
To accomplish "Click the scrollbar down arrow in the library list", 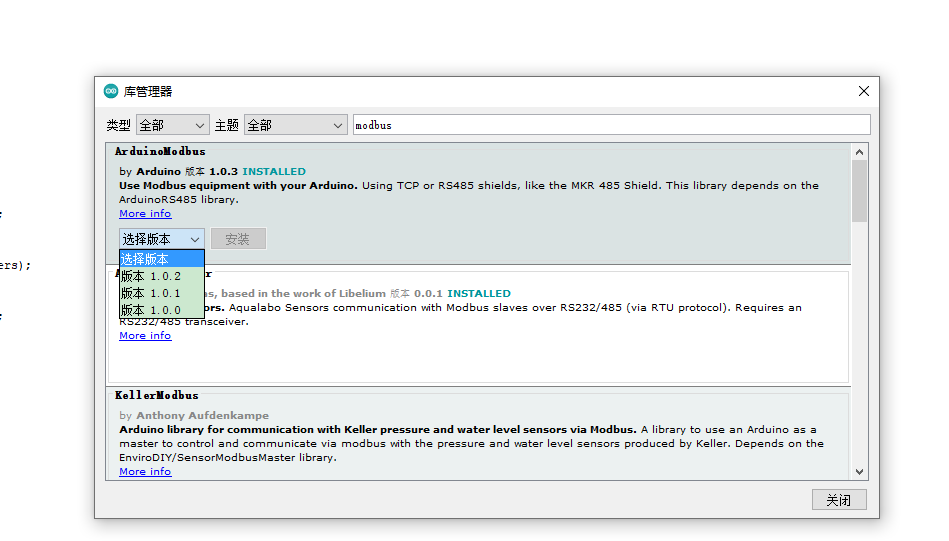I will [x=859, y=472].
